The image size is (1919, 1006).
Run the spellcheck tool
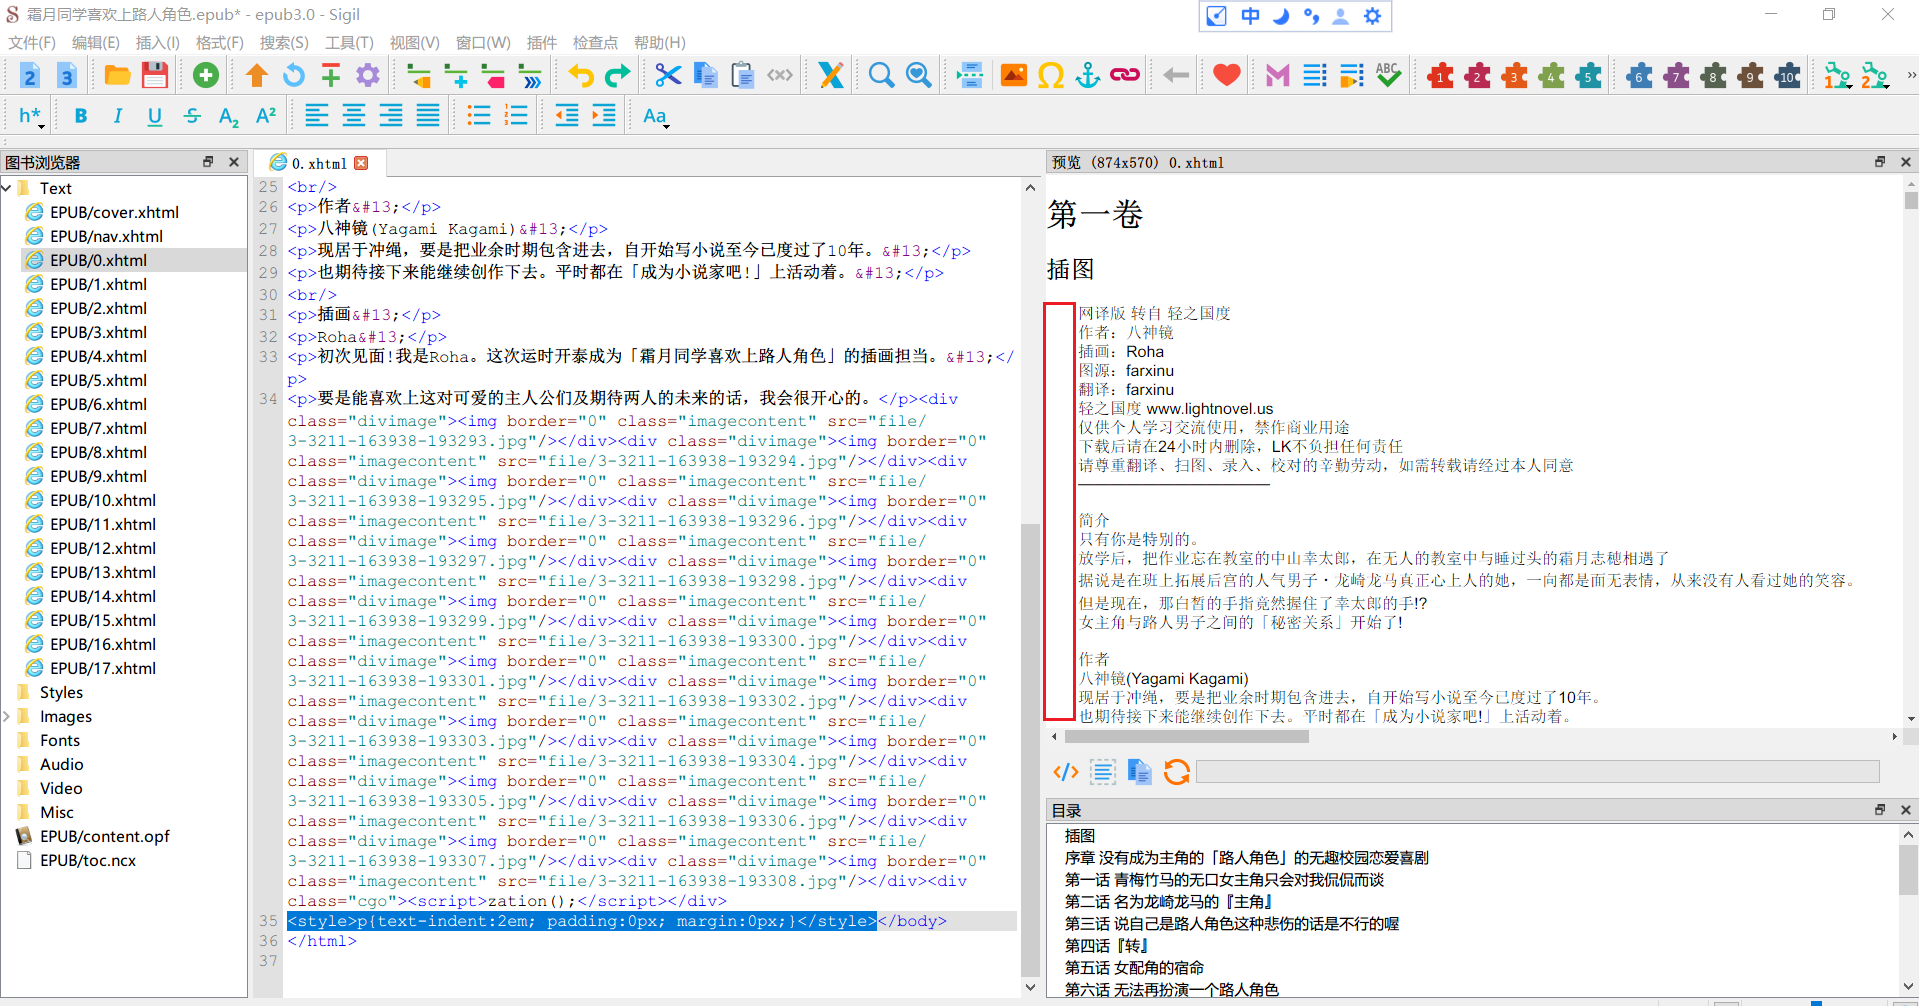[x=1388, y=74]
